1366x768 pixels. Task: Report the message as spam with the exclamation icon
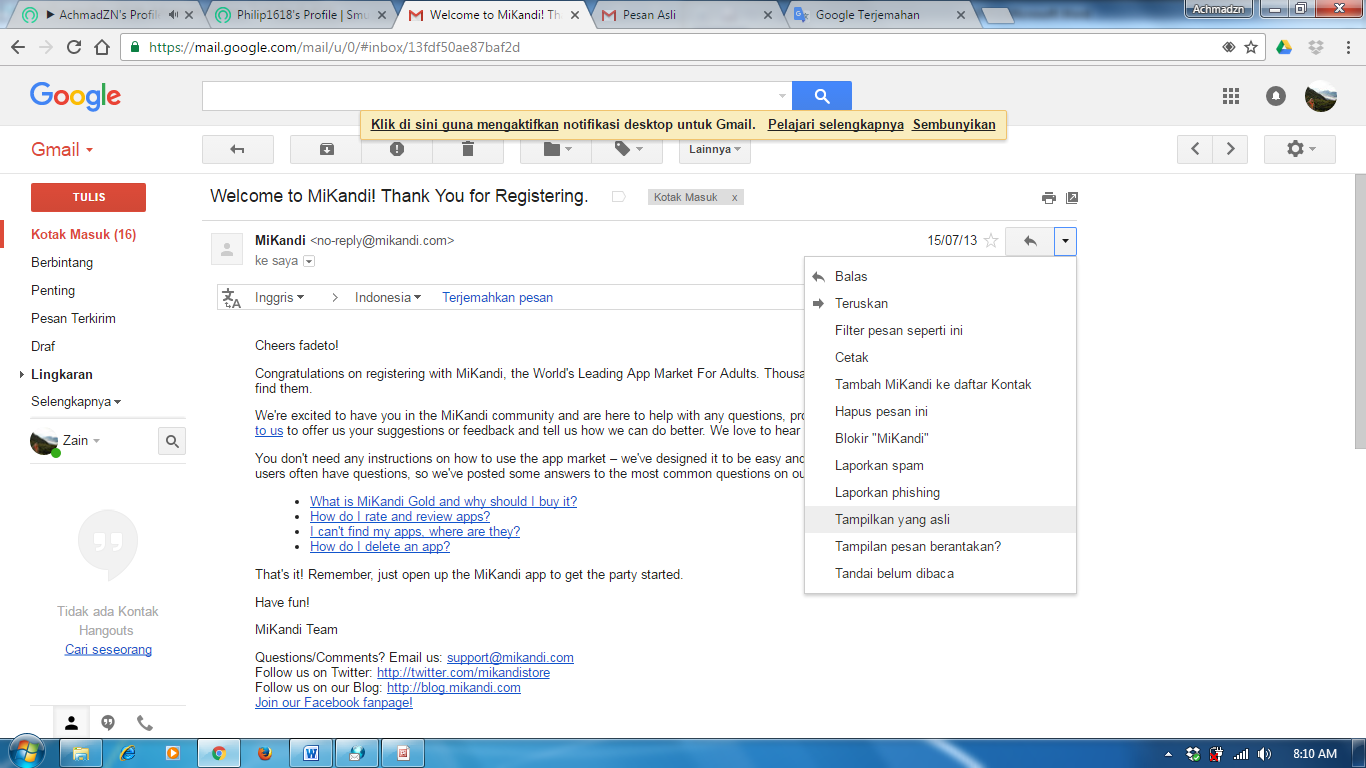point(396,149)
